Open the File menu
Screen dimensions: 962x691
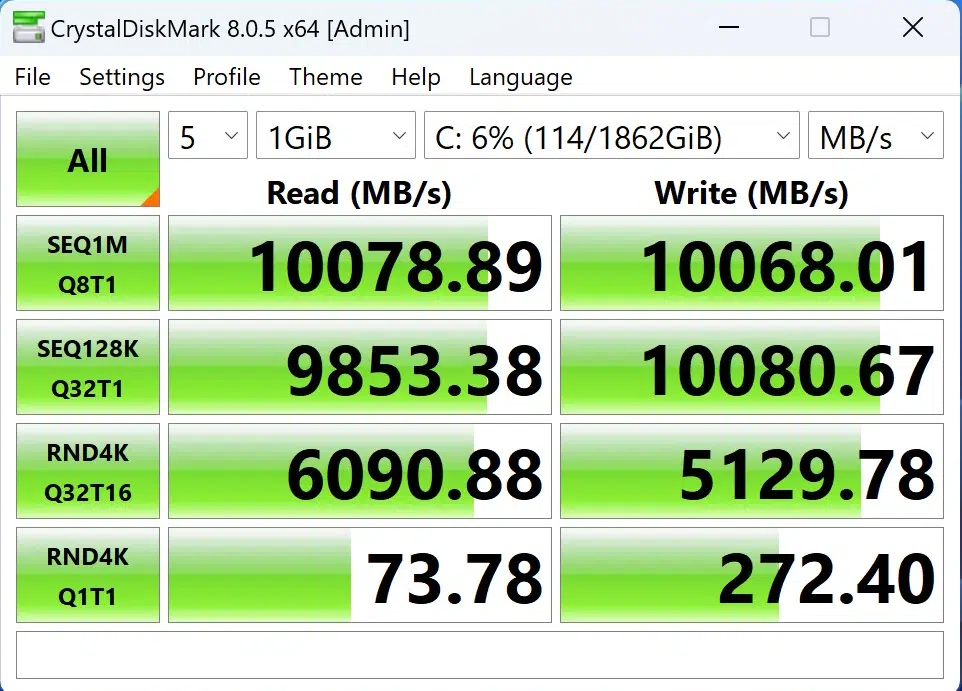coord(32,77)
